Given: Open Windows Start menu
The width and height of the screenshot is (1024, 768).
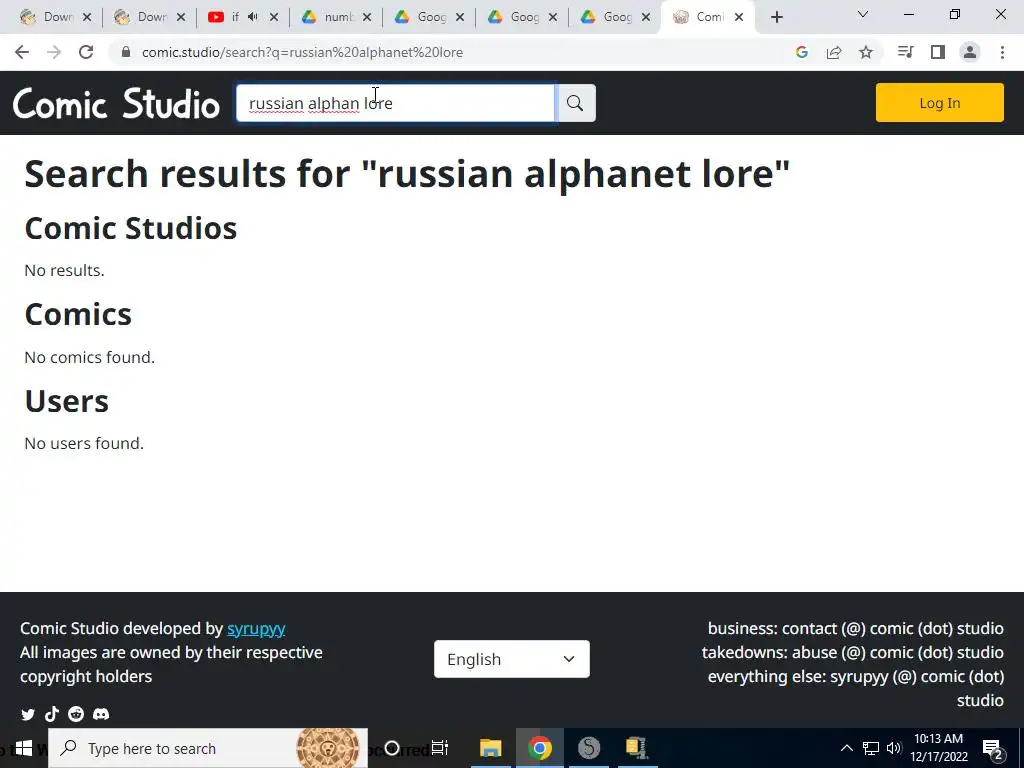Looking at the screenshot, I should 24,748.
